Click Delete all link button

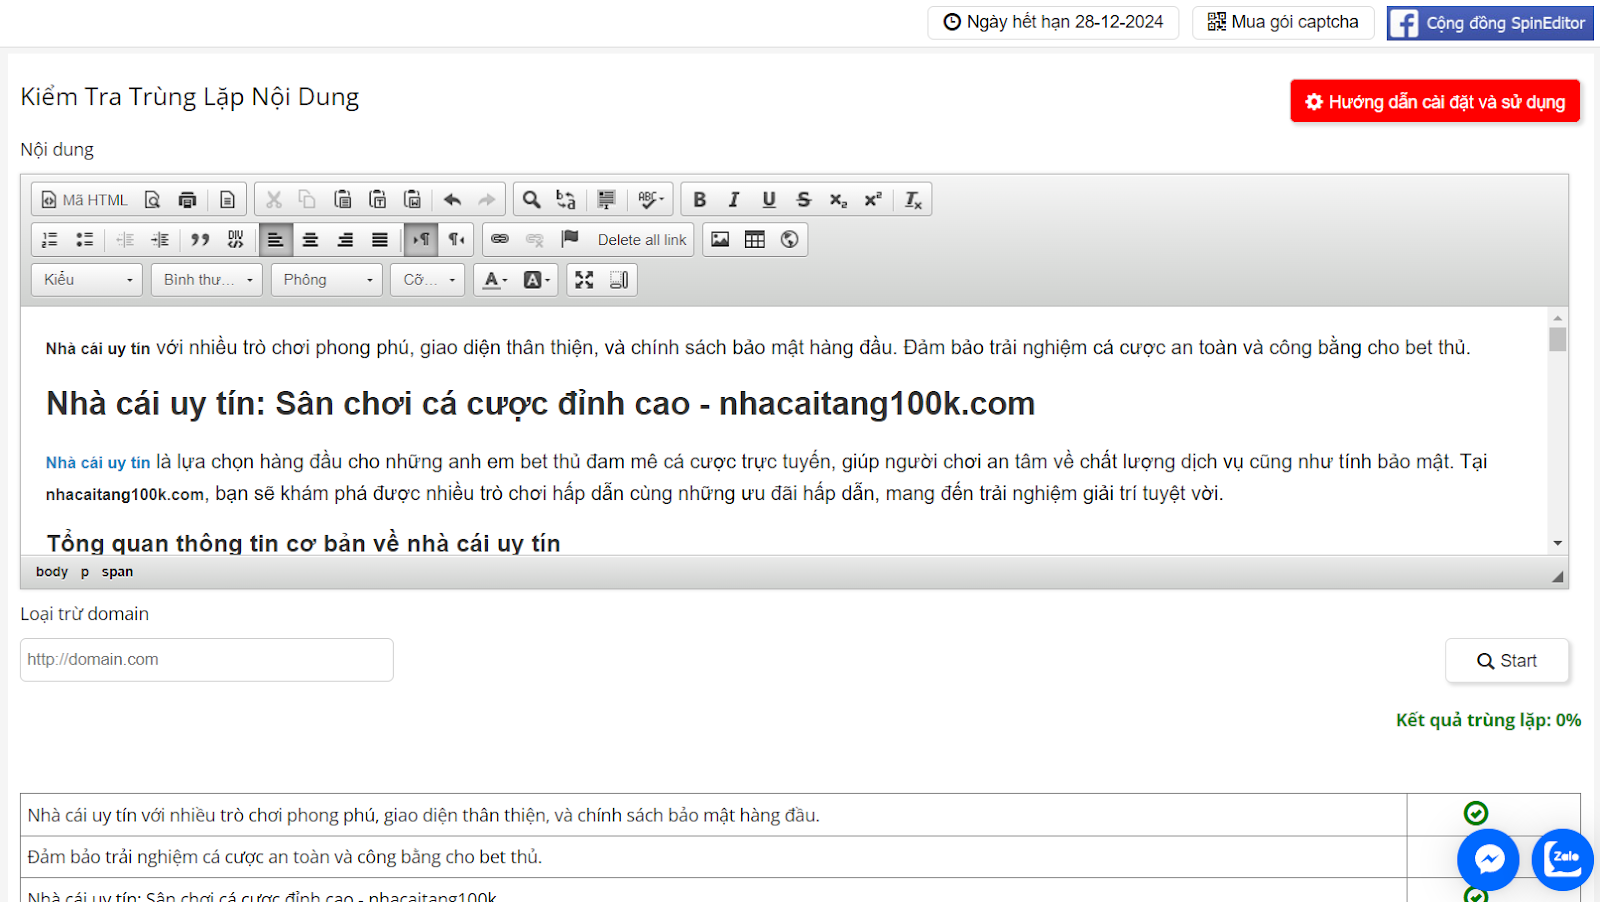pos(642,240)
